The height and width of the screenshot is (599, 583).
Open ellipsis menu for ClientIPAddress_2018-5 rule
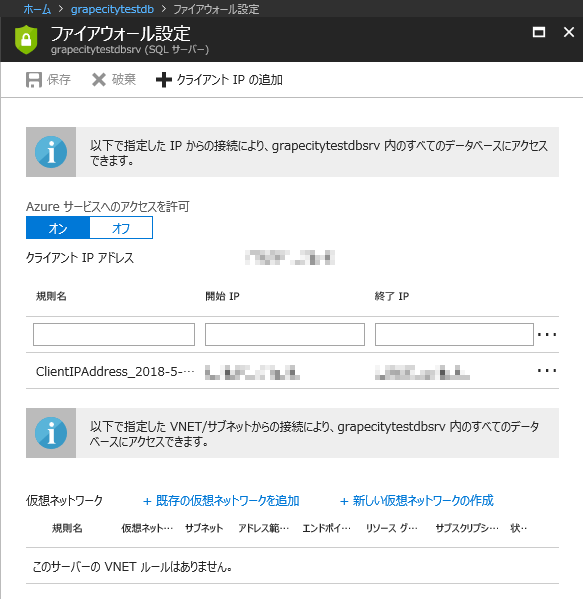point(547,371)
